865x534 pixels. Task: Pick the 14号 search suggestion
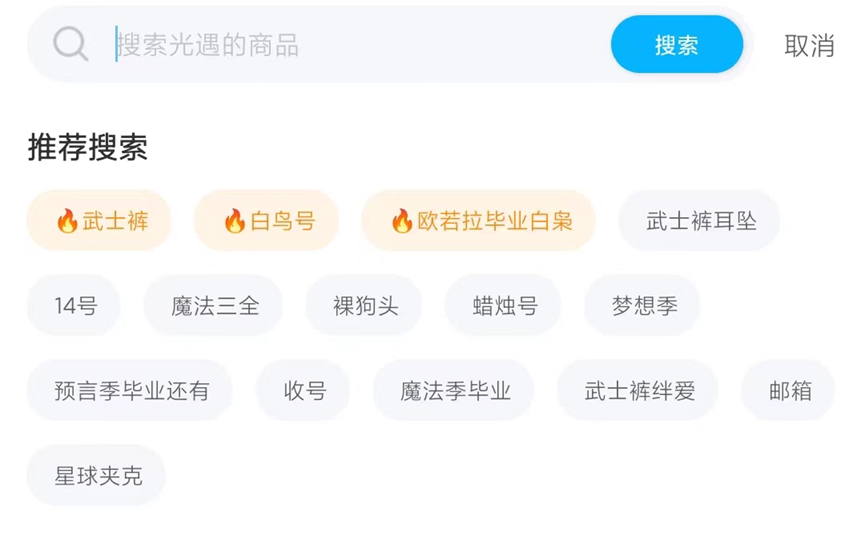point(75,306)
